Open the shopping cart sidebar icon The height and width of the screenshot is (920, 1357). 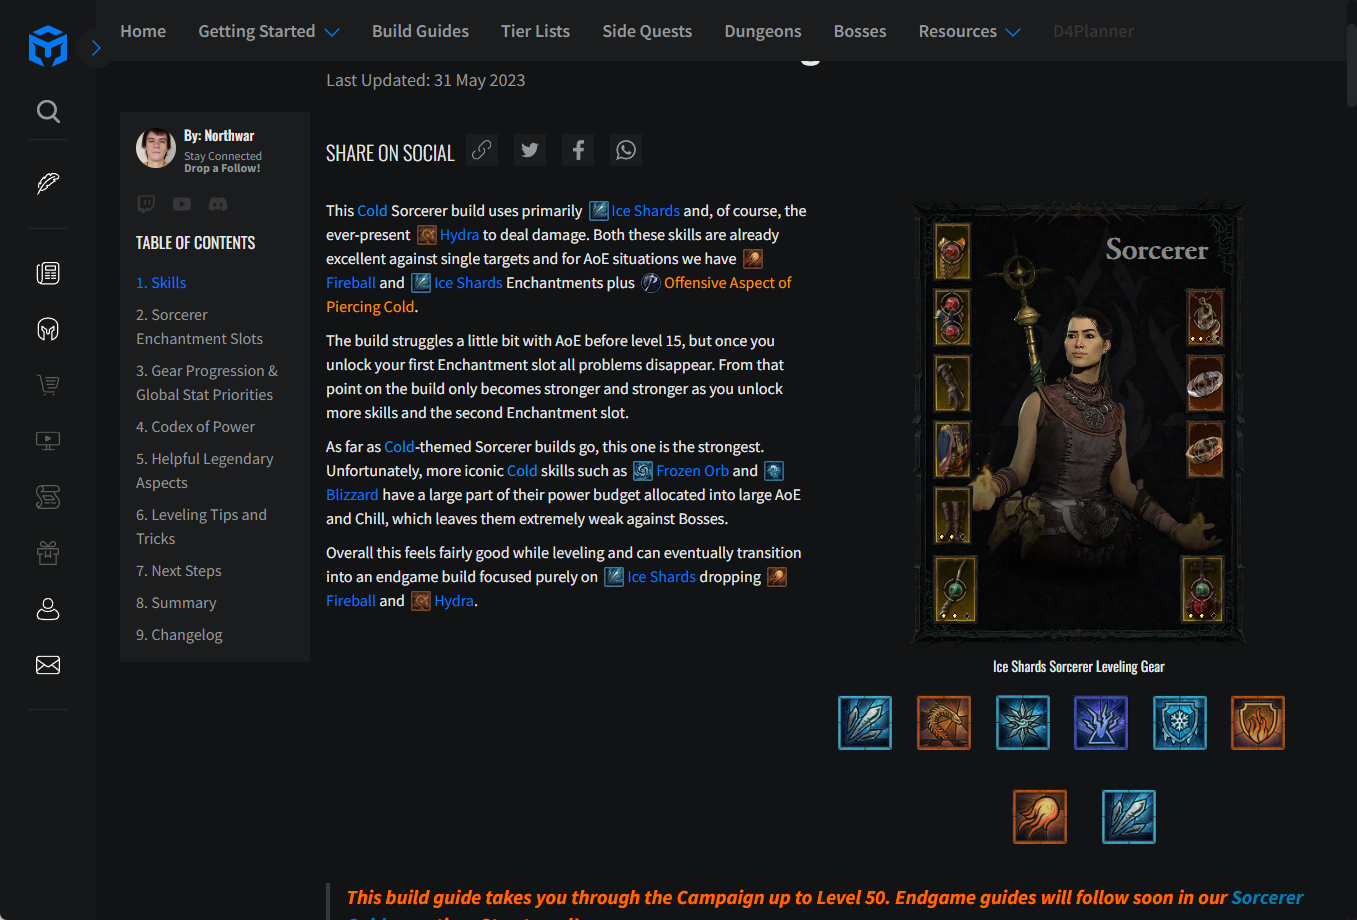48,385
